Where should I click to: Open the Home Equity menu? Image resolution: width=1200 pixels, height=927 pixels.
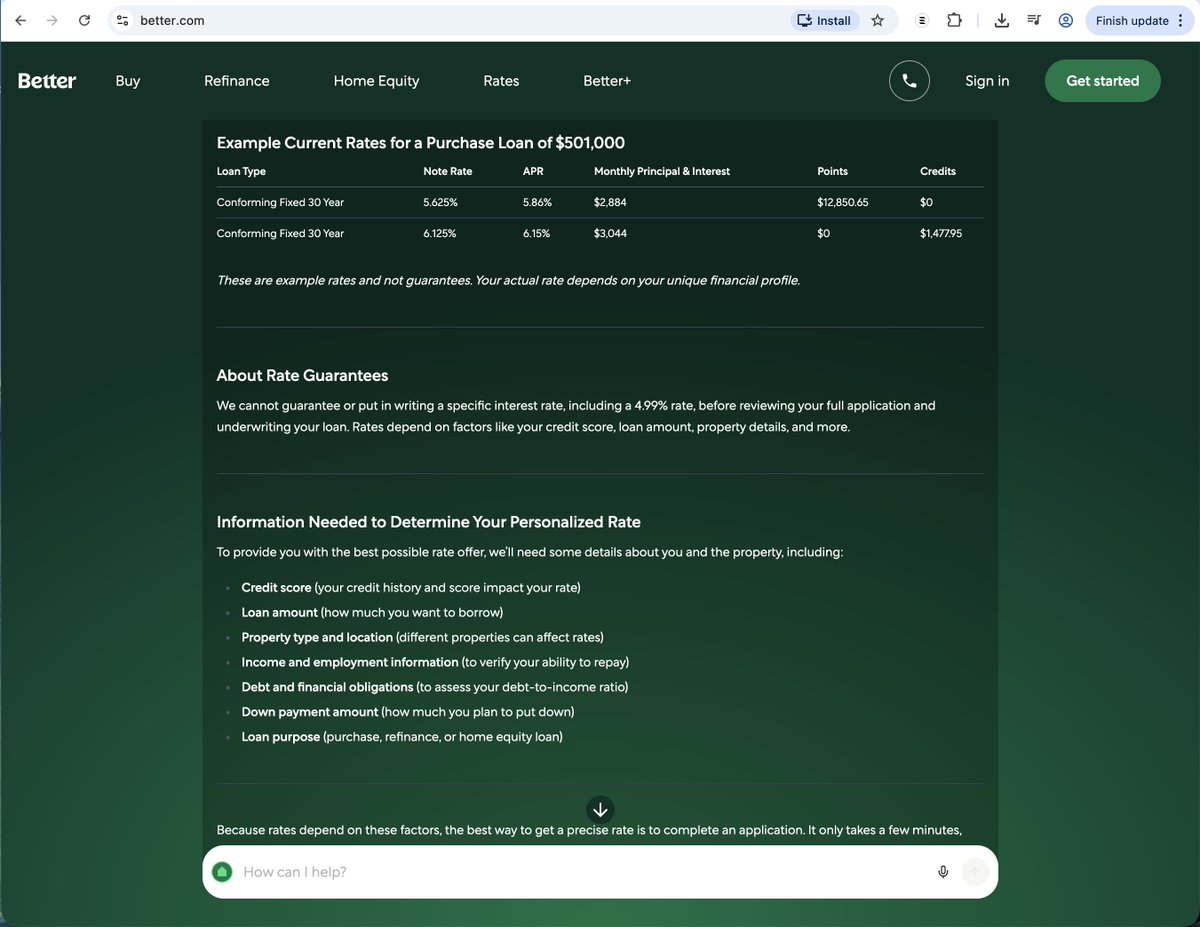coord(376,81)
